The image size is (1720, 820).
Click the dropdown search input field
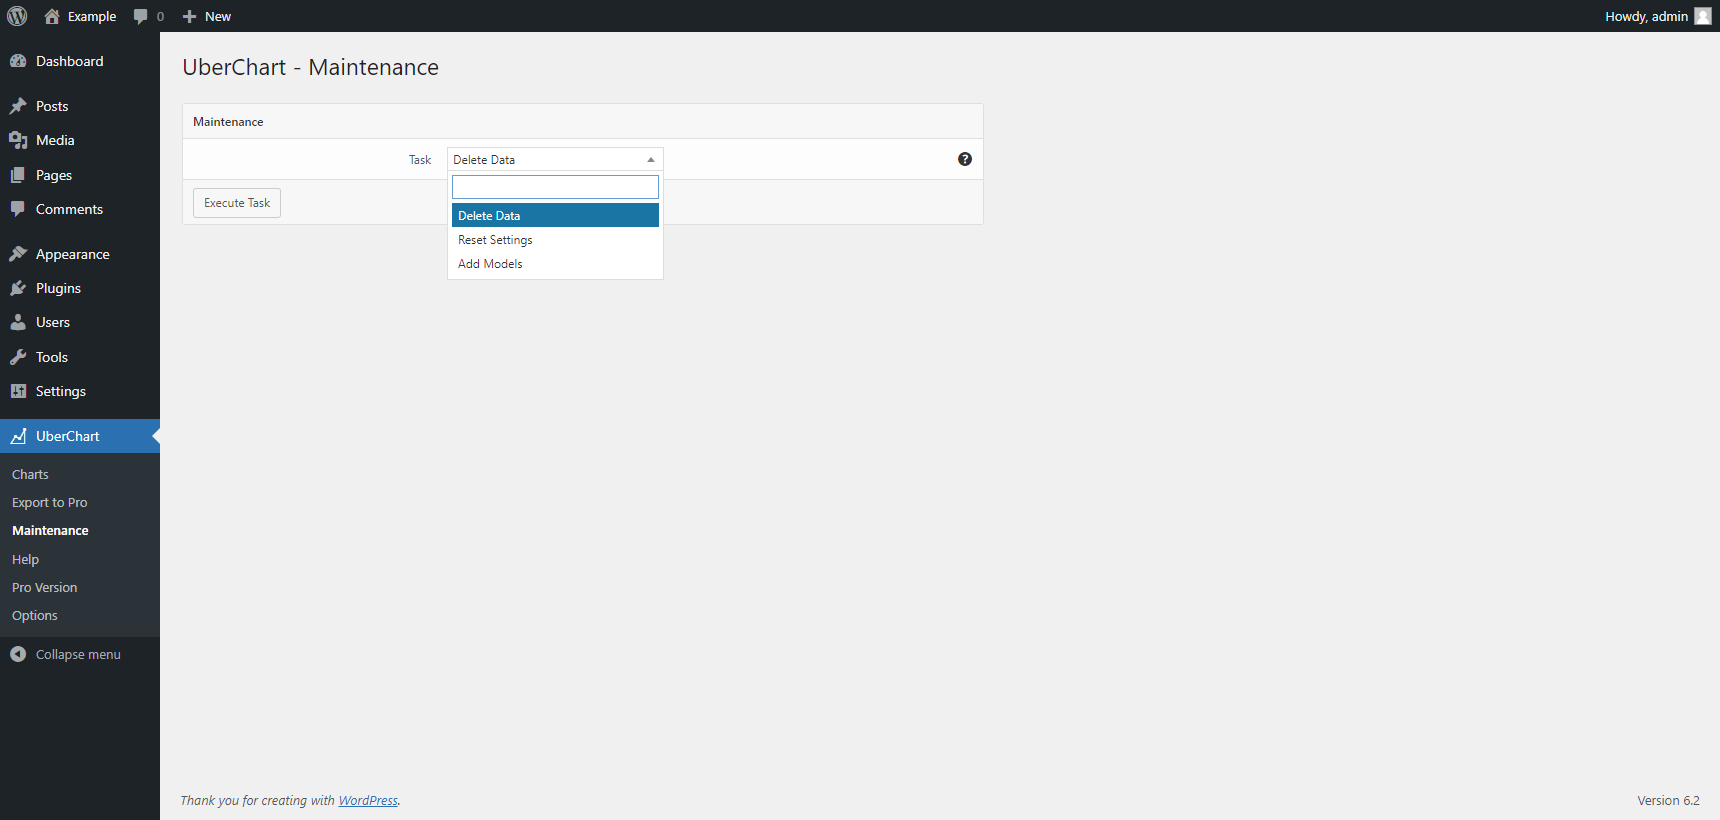[555, 187]
